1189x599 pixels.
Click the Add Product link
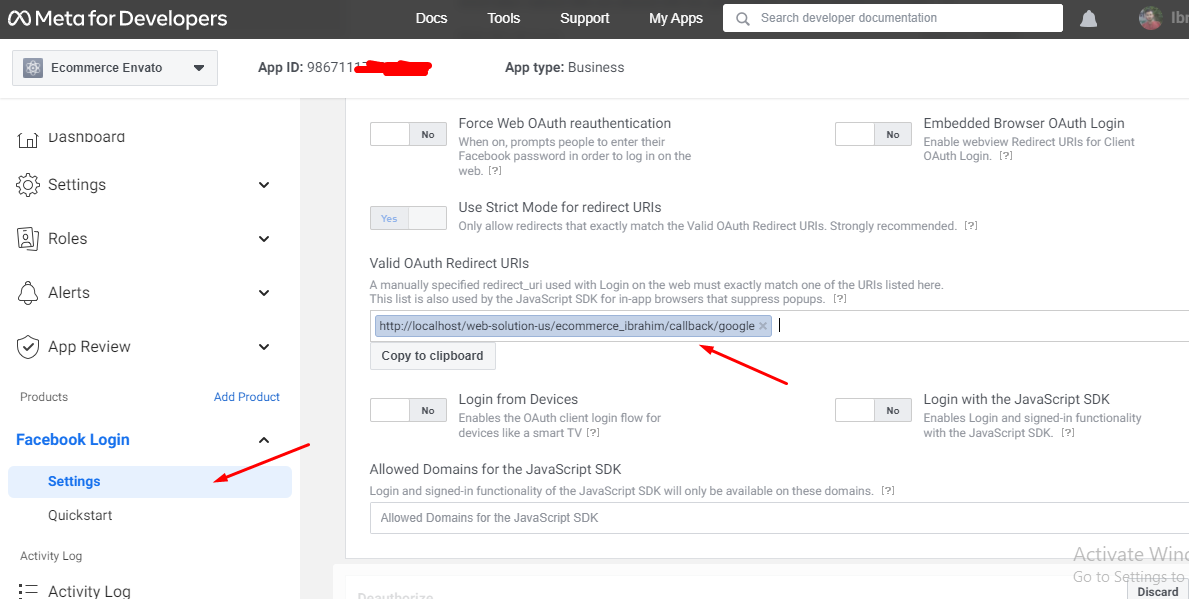click(246, 397)
